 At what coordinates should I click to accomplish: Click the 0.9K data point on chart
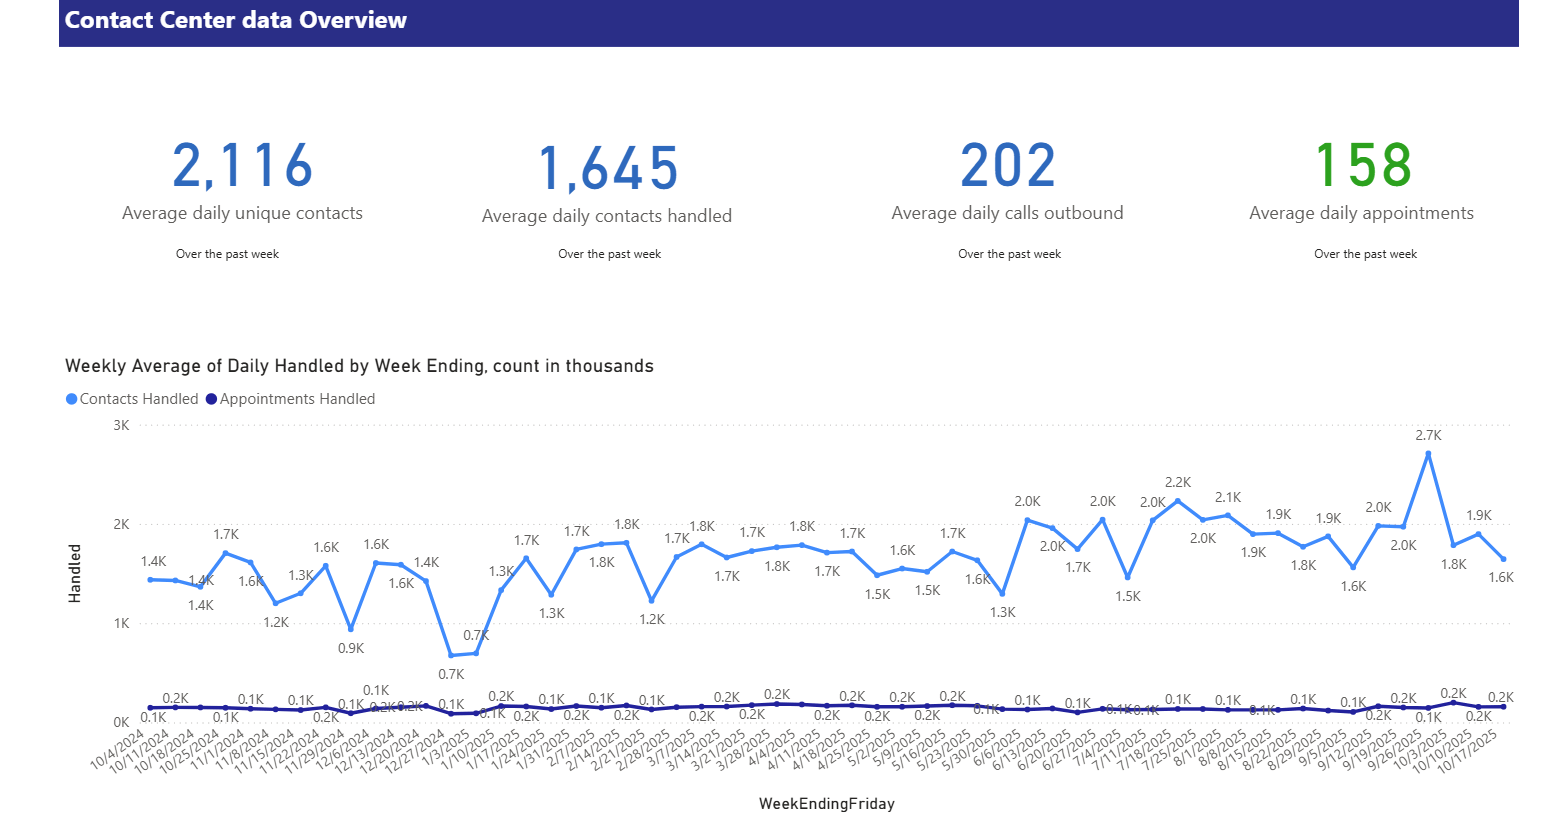[x=350, y=629]
